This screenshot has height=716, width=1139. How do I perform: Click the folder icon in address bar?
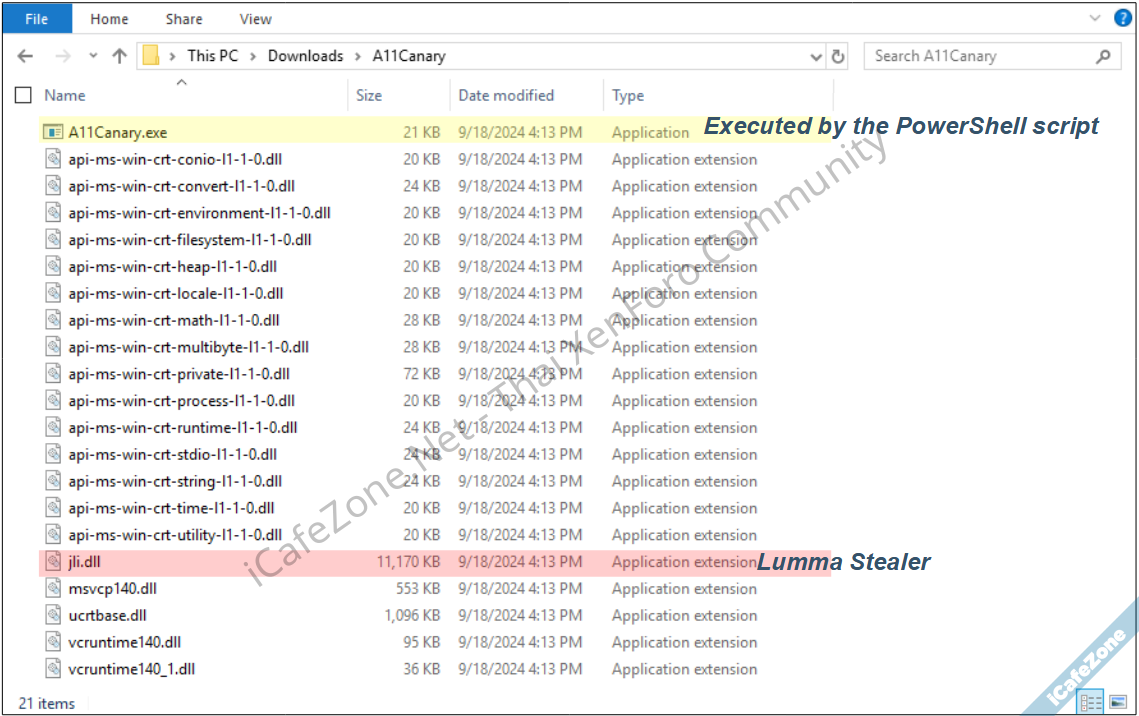coord(151,56)
